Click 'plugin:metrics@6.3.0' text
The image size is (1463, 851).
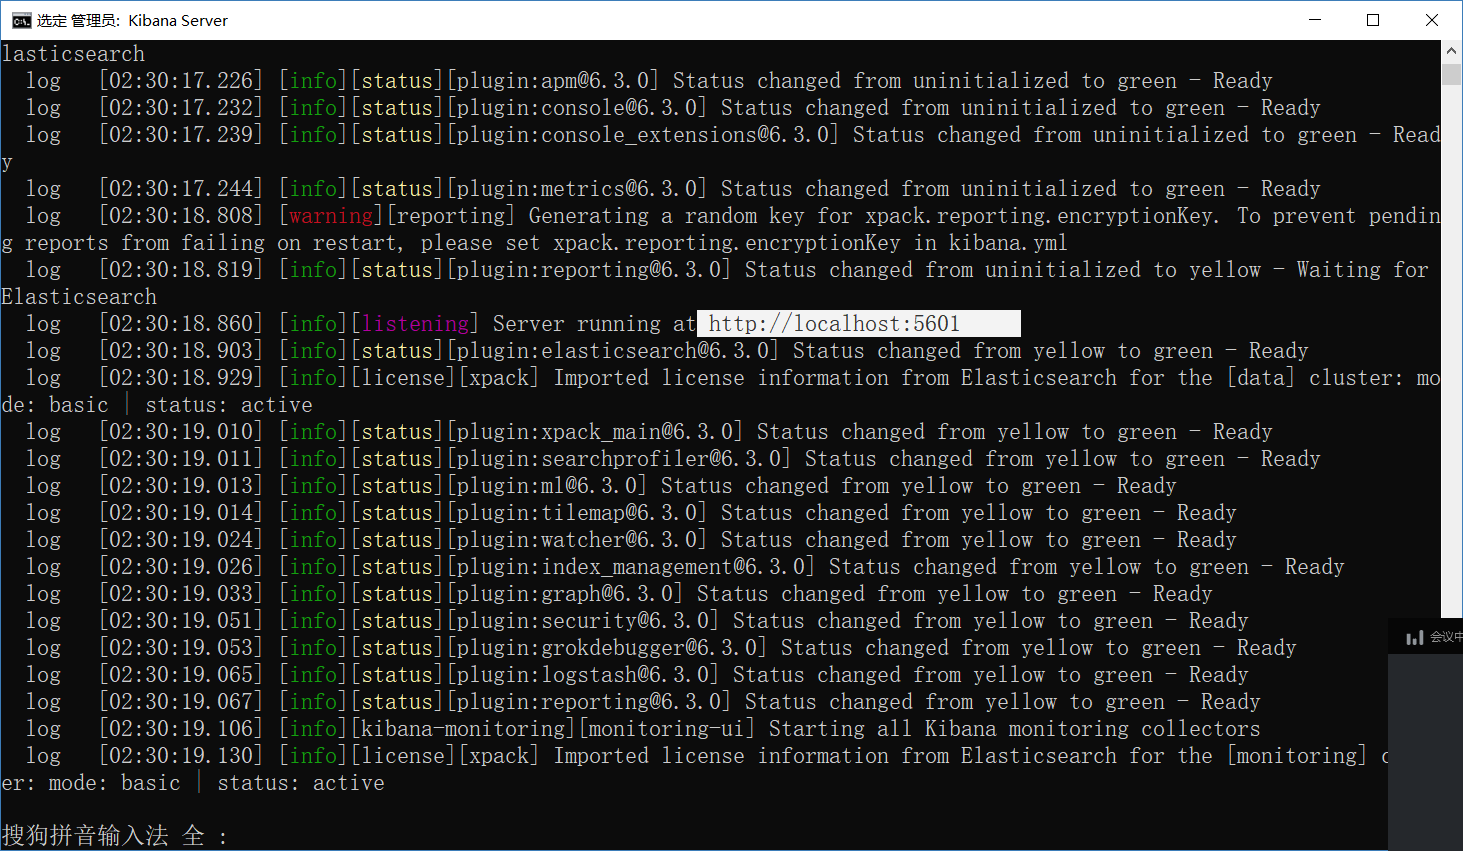pyautogui.click(x=577, y=189)
